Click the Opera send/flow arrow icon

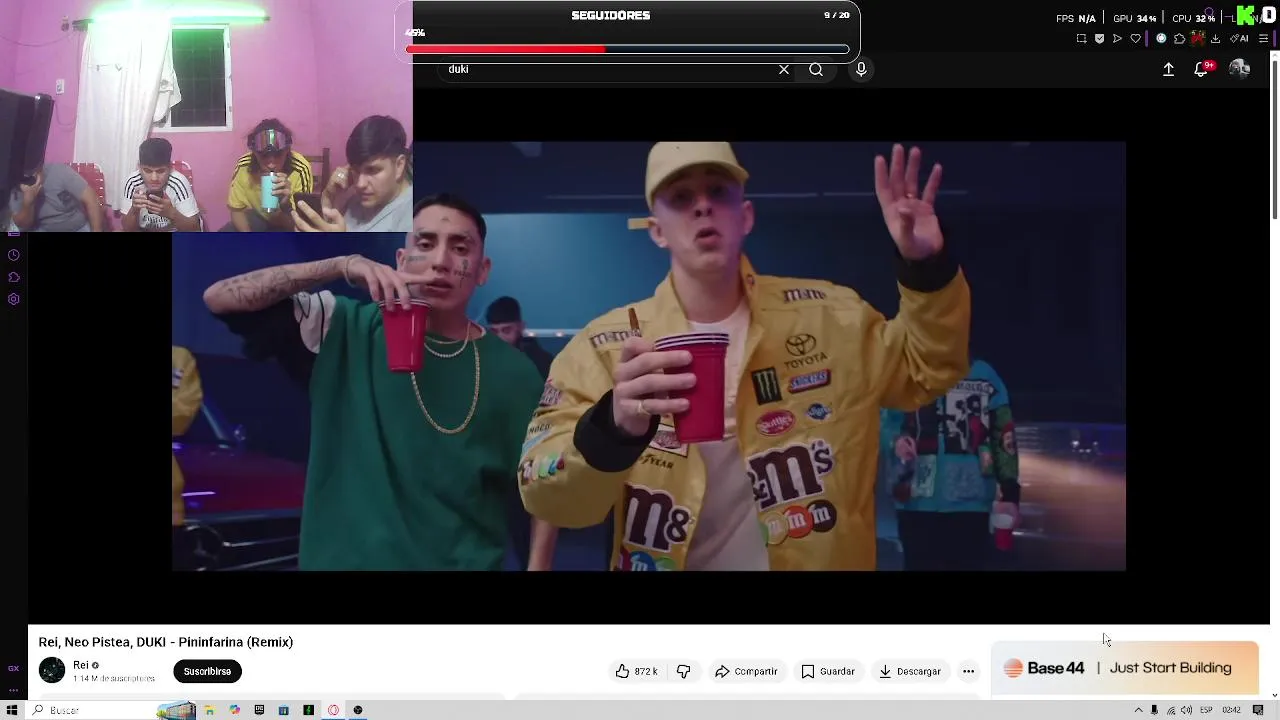[x=1117, y=38]
